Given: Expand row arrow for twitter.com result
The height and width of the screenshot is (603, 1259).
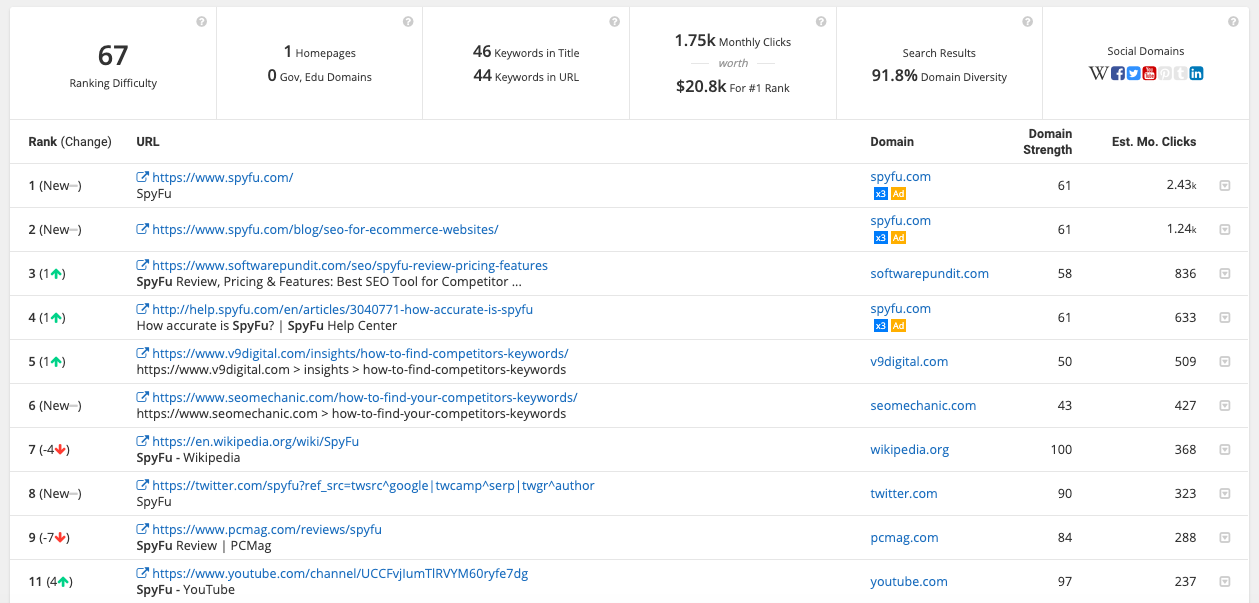Looking at the screenshot, I should pos(1225,494).
